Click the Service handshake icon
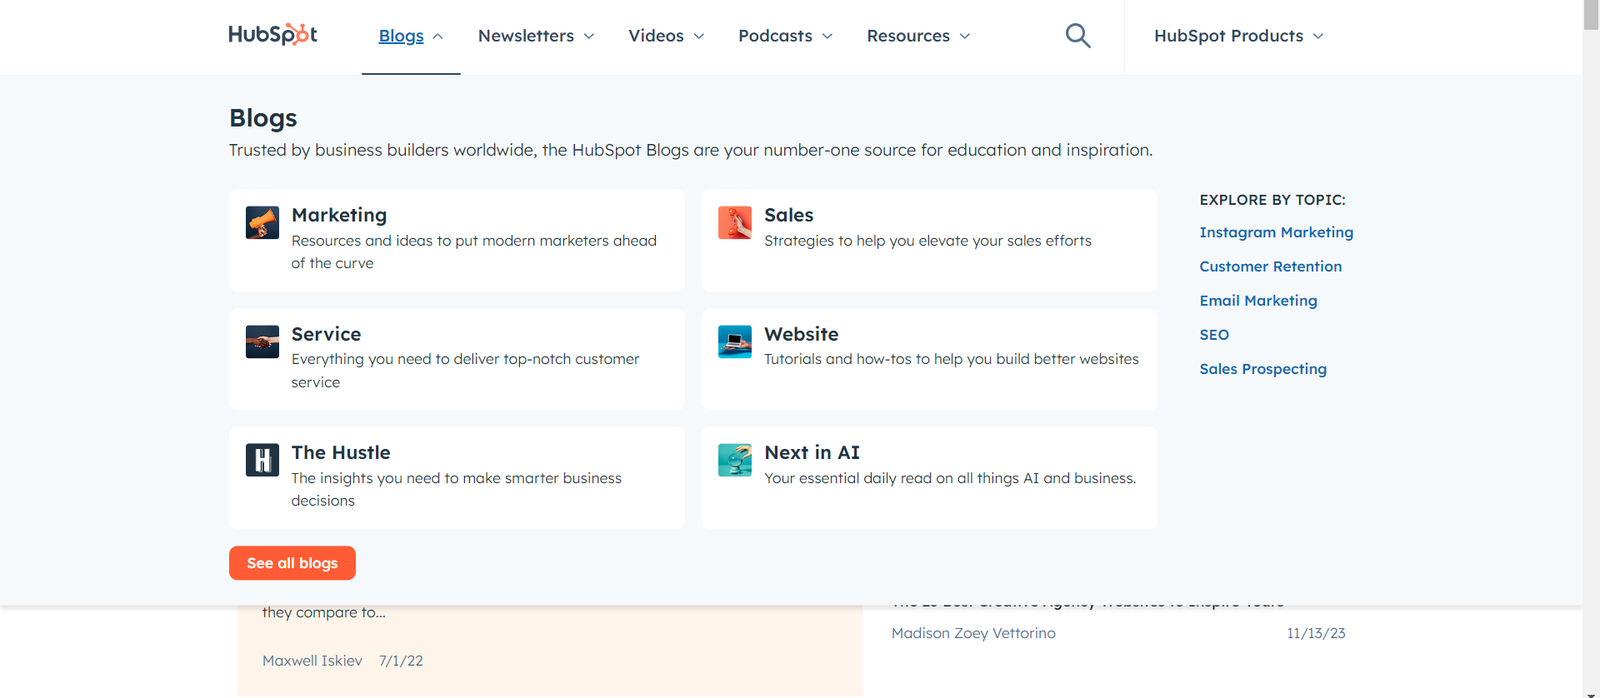 click(x=262, y=342)
